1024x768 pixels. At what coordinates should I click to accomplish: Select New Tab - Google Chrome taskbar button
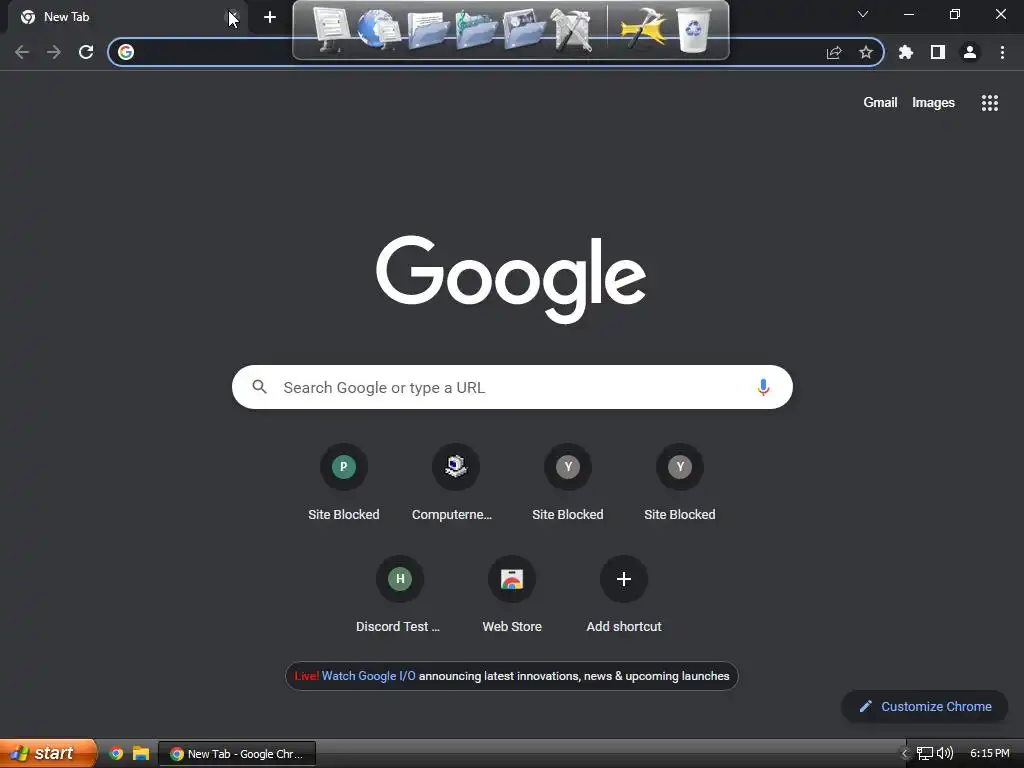pyautogui.click(x=237, y=754)
